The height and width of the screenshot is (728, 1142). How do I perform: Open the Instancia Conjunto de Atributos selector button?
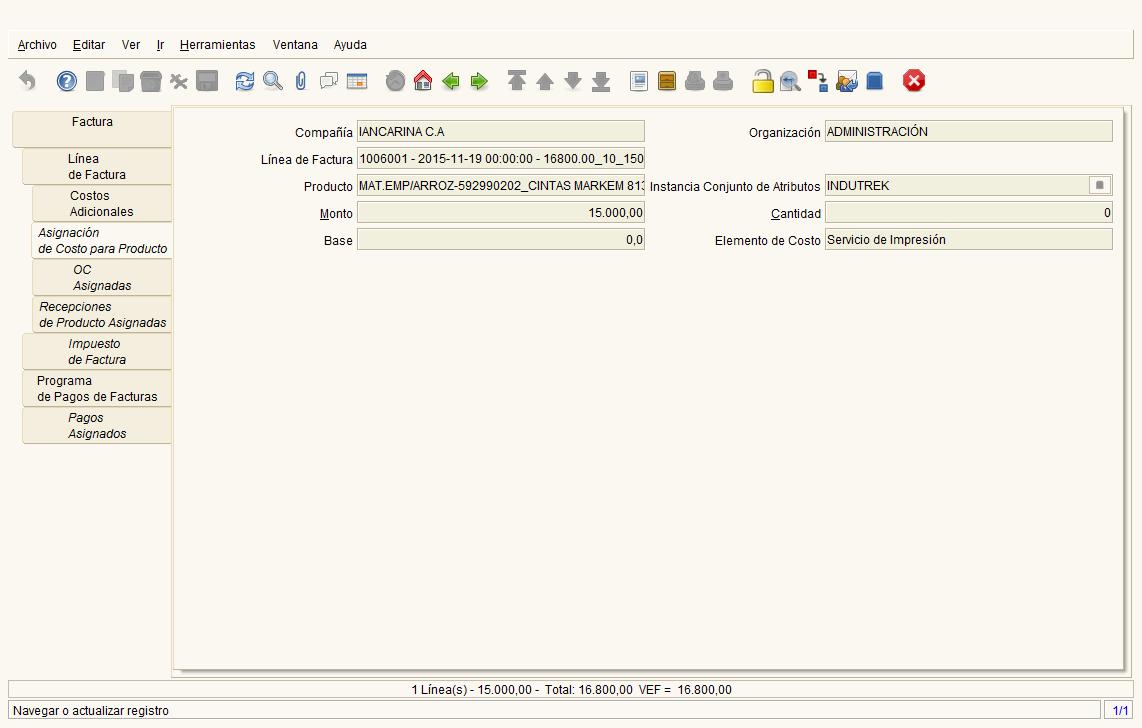coord(1100,185)
